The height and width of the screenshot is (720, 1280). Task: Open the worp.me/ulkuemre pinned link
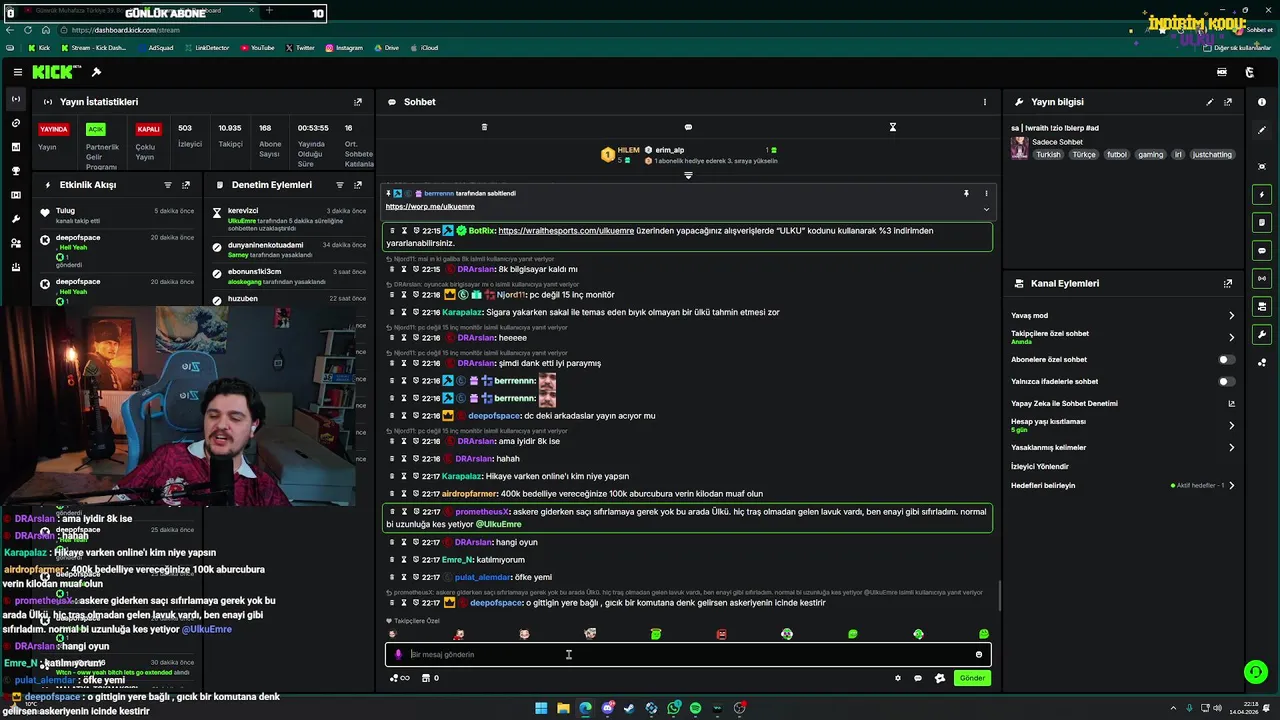coord(430,206)
